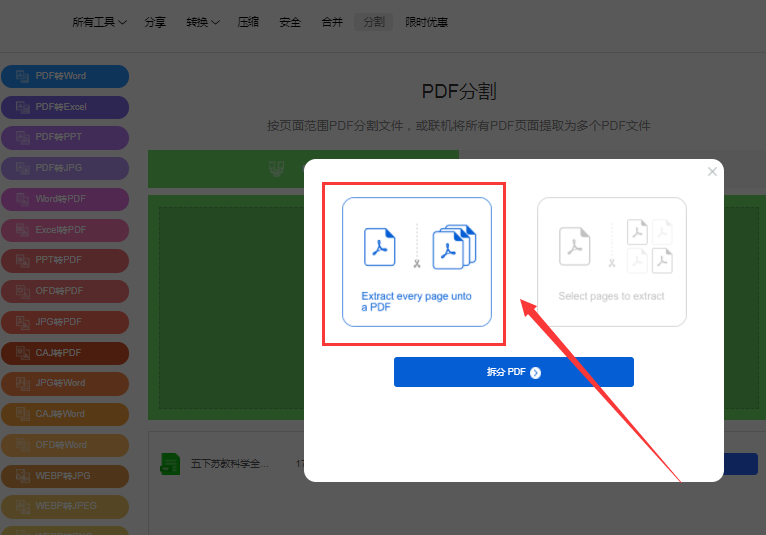
Task: Click the single PDF document icon in extract-every-page card
Action: coord(380,247)
